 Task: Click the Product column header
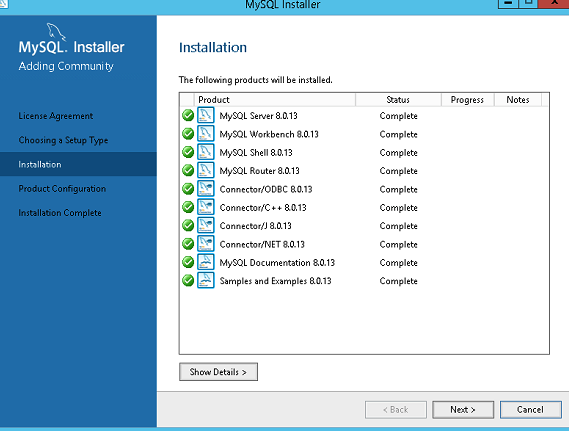pyautogui.click(x=275, y=100)
